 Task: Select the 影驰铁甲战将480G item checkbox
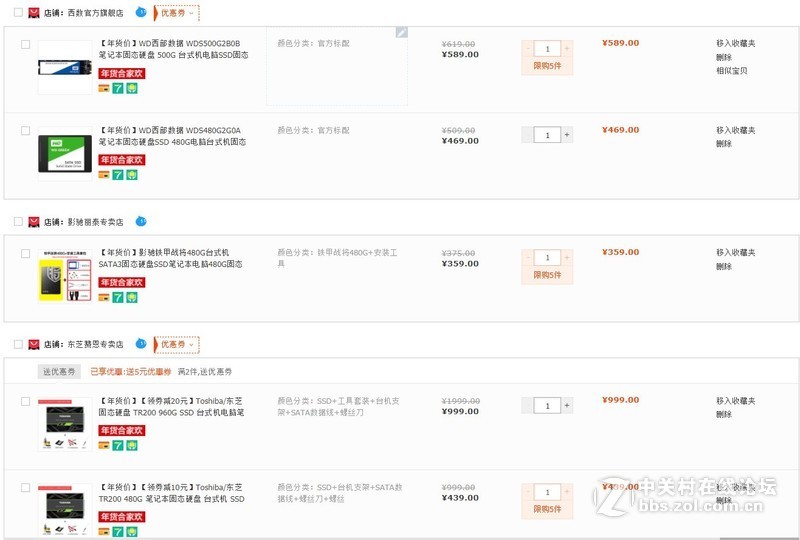pos(26,254)
